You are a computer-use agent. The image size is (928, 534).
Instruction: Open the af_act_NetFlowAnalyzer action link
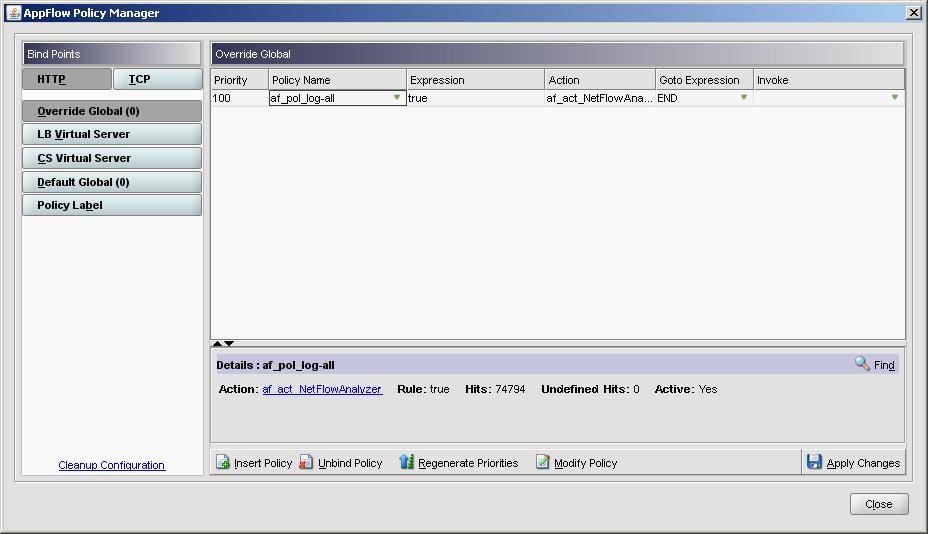tap(323, 389)
